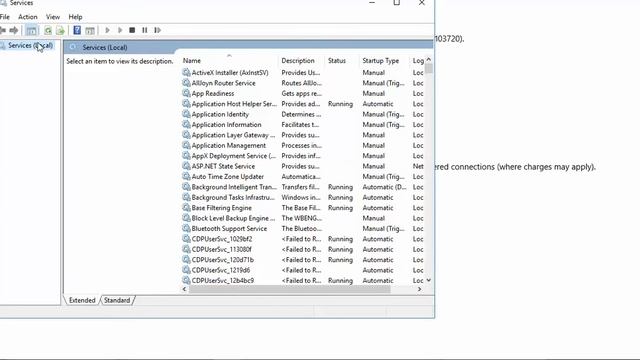Click the horizontal scrollbar left arrow

[x=184, y=289]
